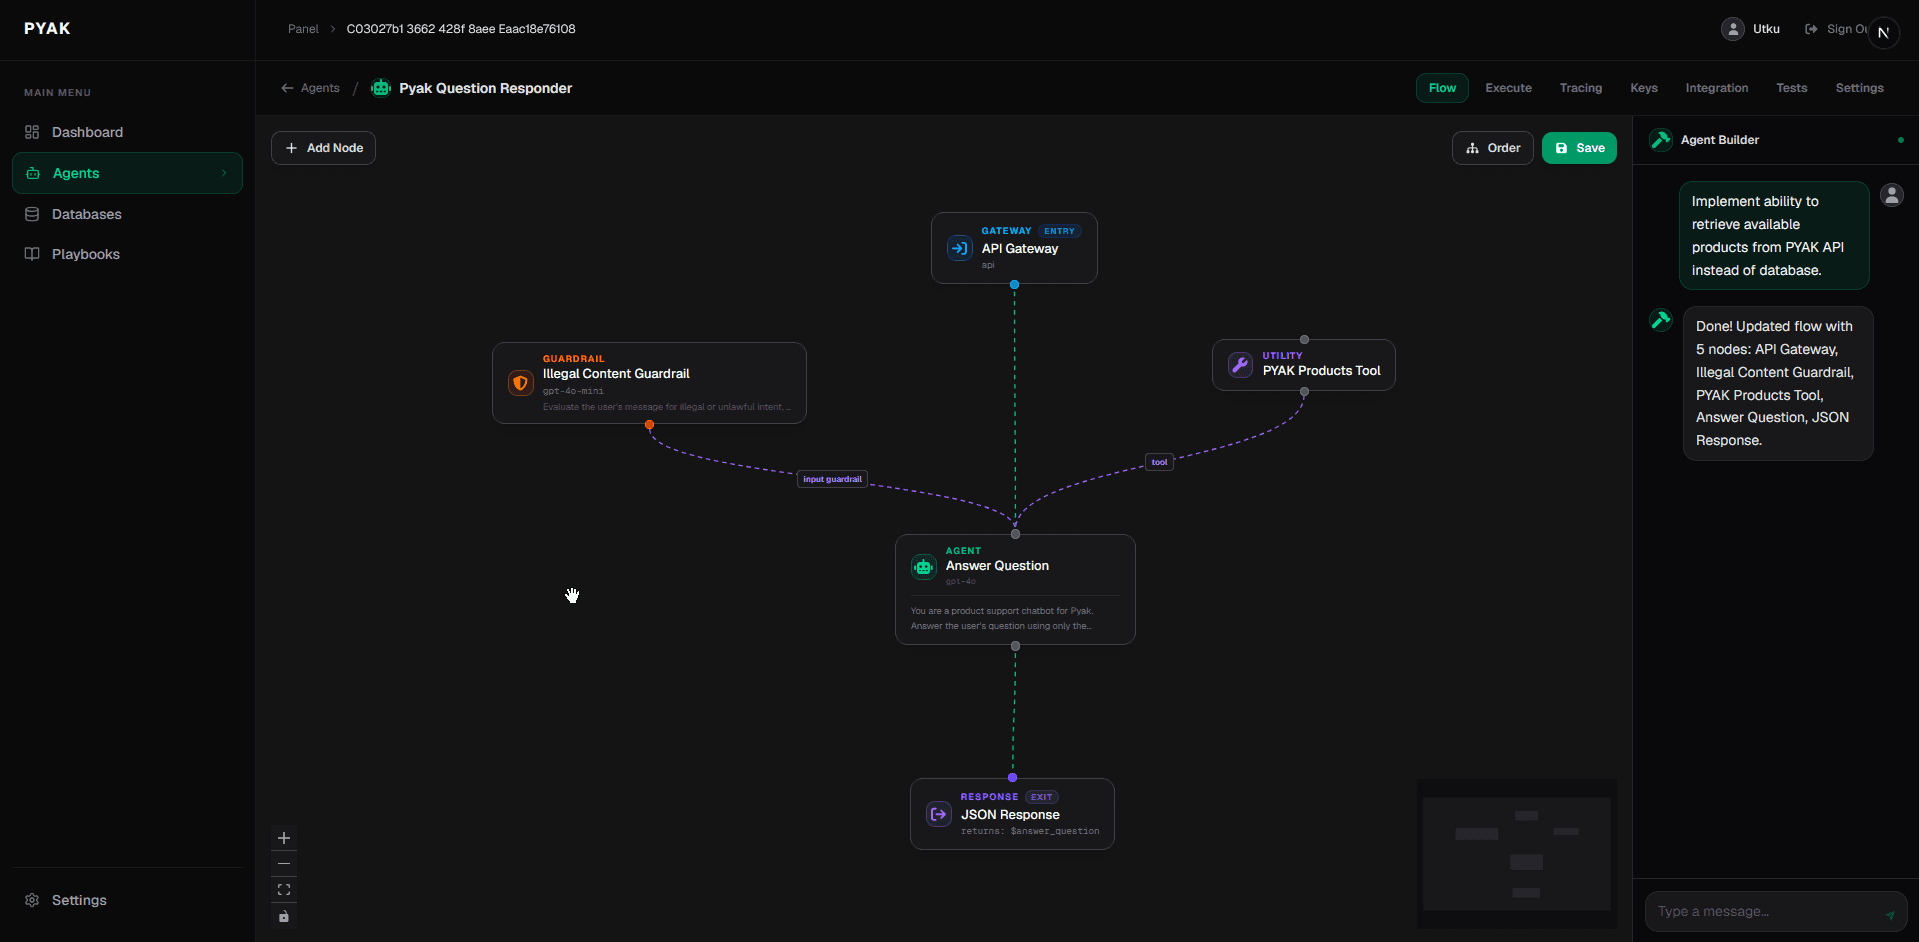Zoom in on the canvas

click(284, 838)
